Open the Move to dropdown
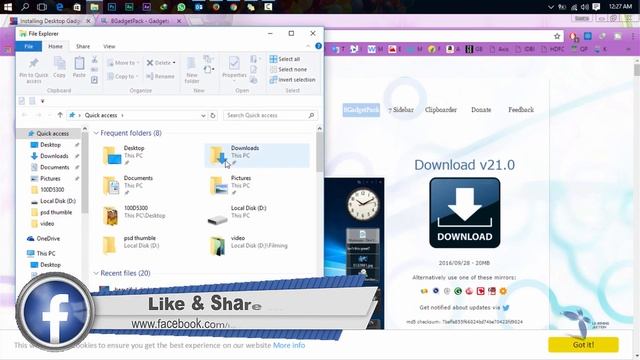Image resolution: width=640 pixels, height=360 pixels. point(123,63)
